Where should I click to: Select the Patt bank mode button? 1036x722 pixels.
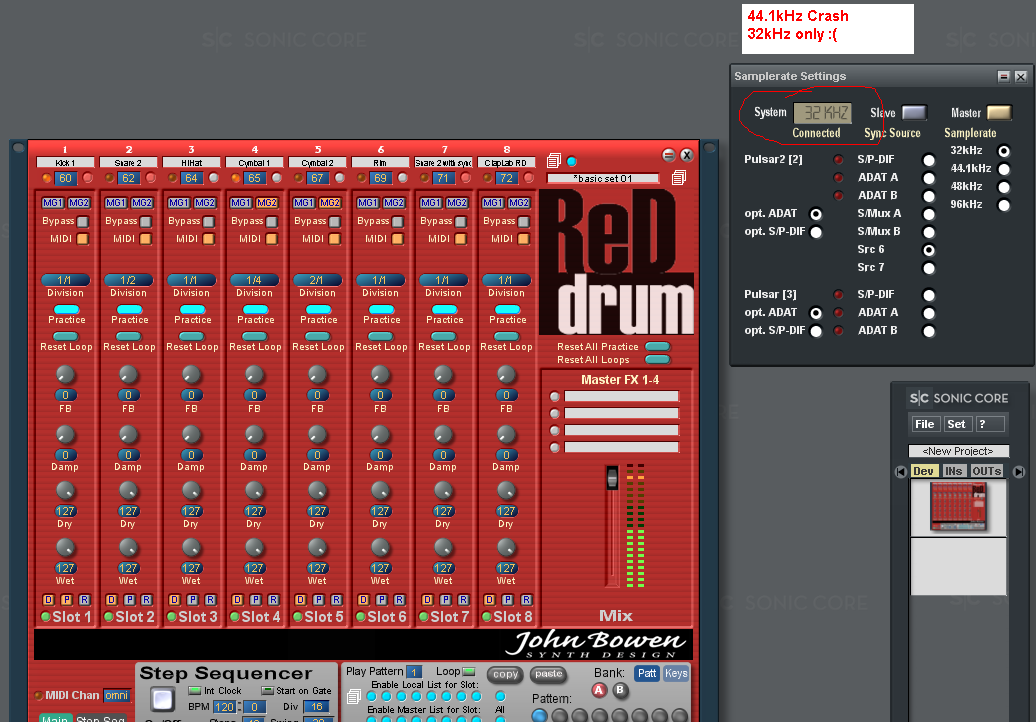pyautogui.click(x=647, y=673)
